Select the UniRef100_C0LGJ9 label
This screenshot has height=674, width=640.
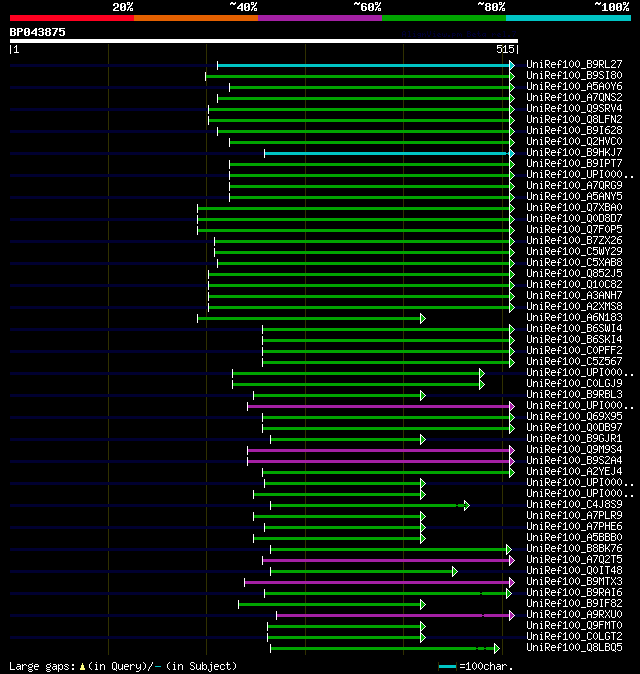(x=574, y=383)
